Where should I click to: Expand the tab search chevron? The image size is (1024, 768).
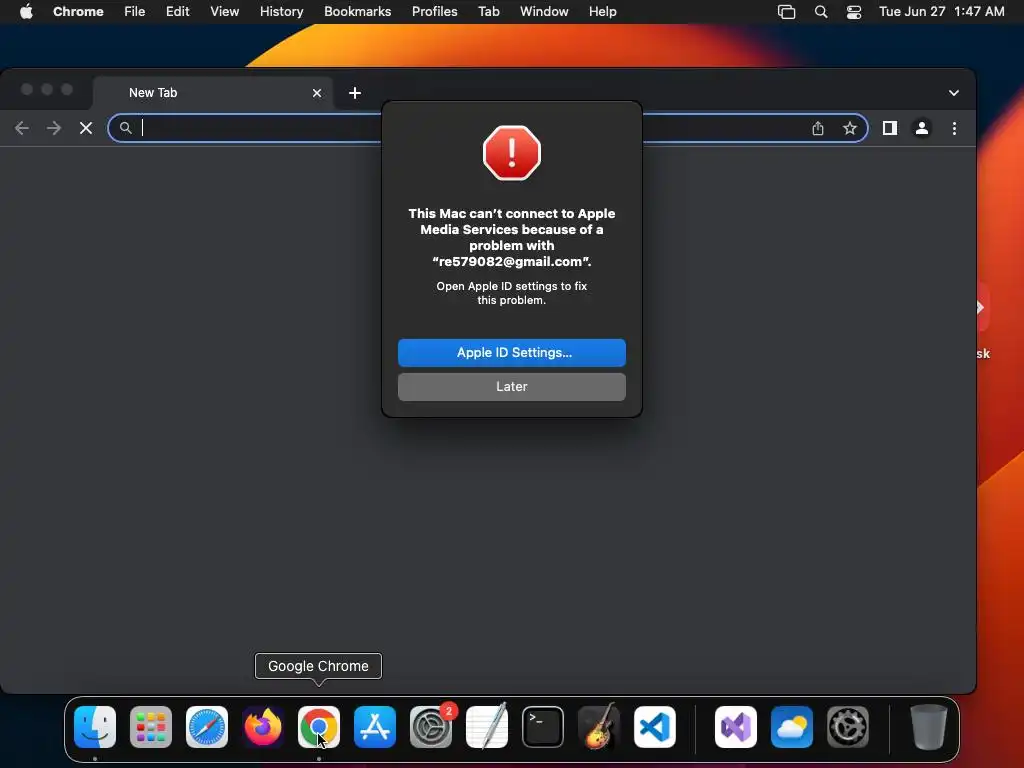(953, 93)
